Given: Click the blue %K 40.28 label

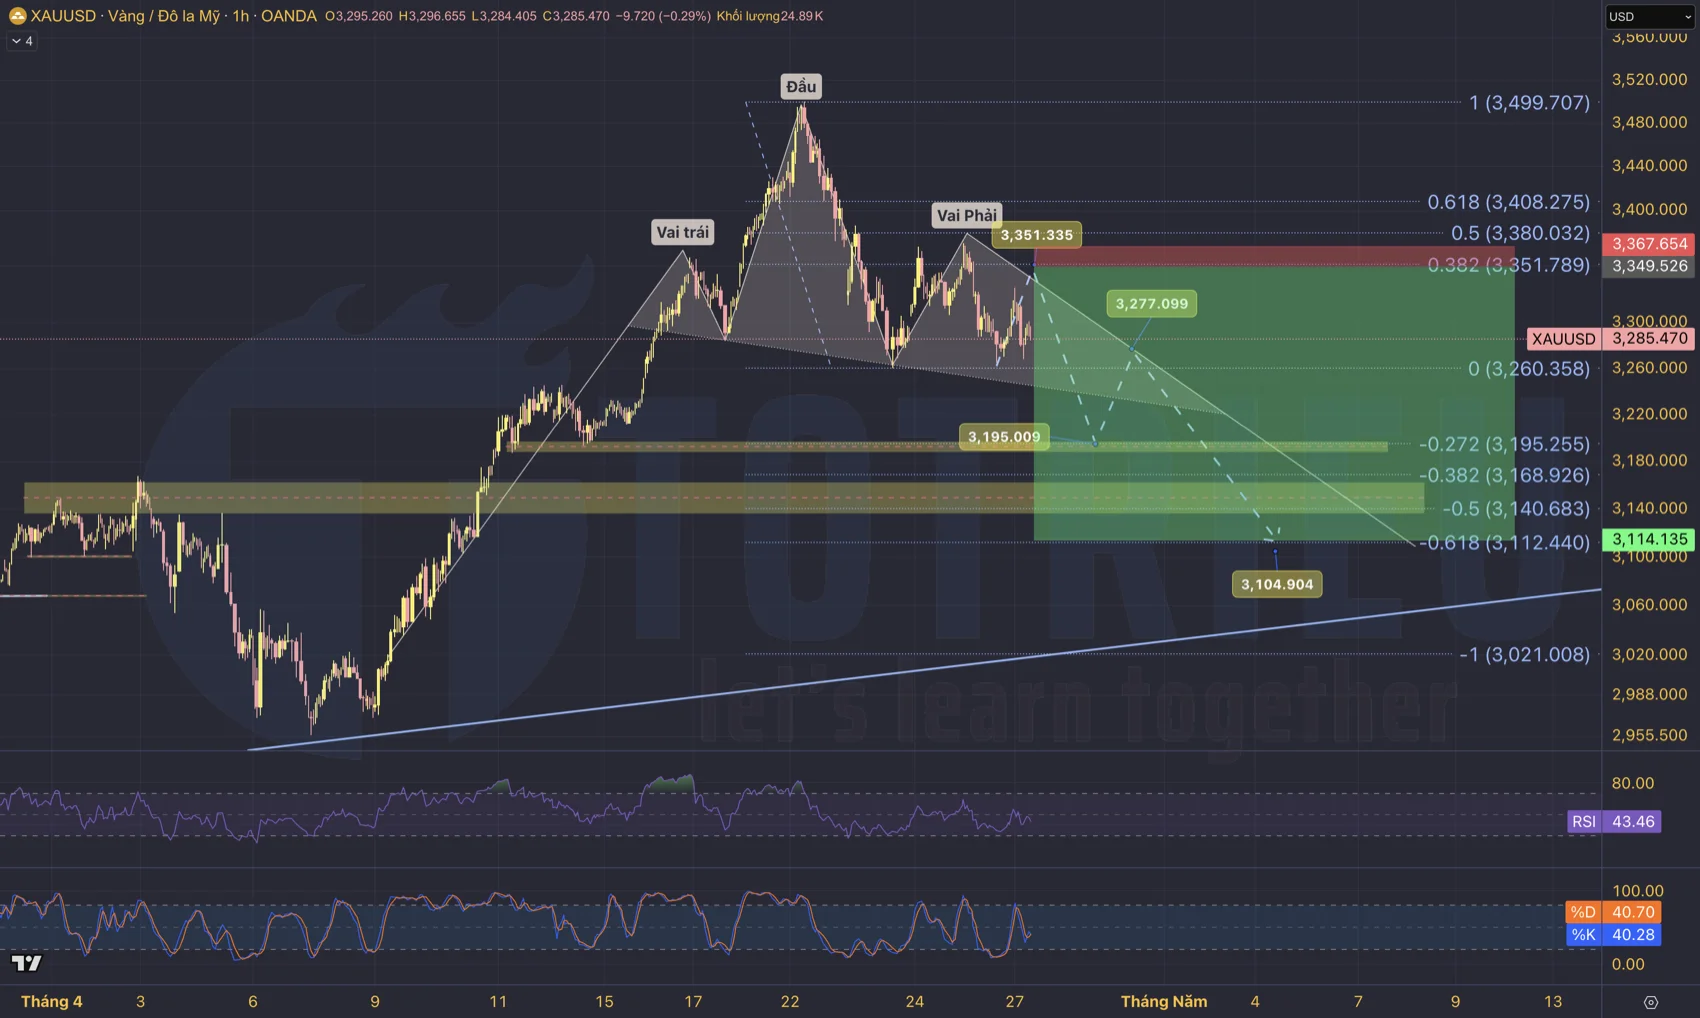Looking at the screenshot, I should (1614, 935).
